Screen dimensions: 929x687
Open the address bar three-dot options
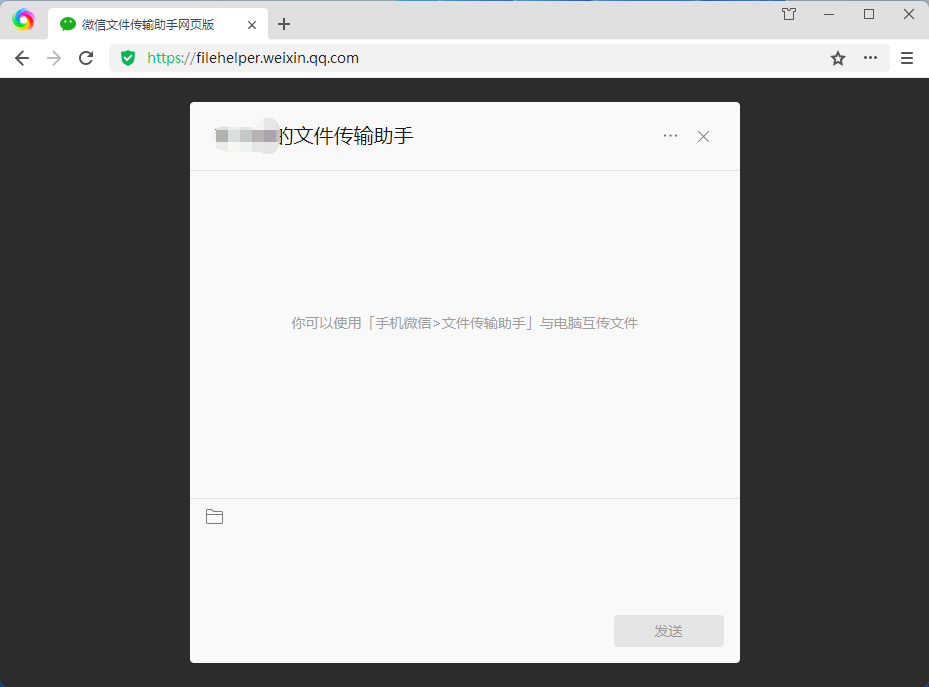pyautogui.click(x=870, y=57)
